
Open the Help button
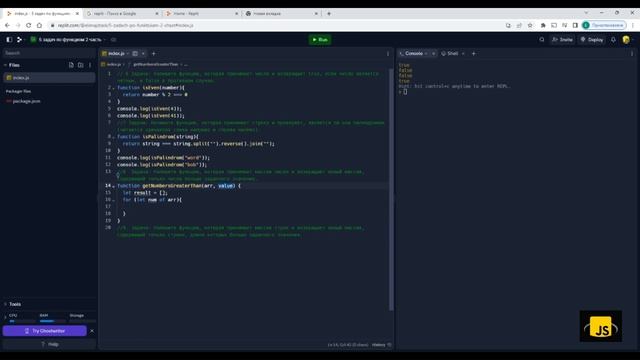(49, 344)
